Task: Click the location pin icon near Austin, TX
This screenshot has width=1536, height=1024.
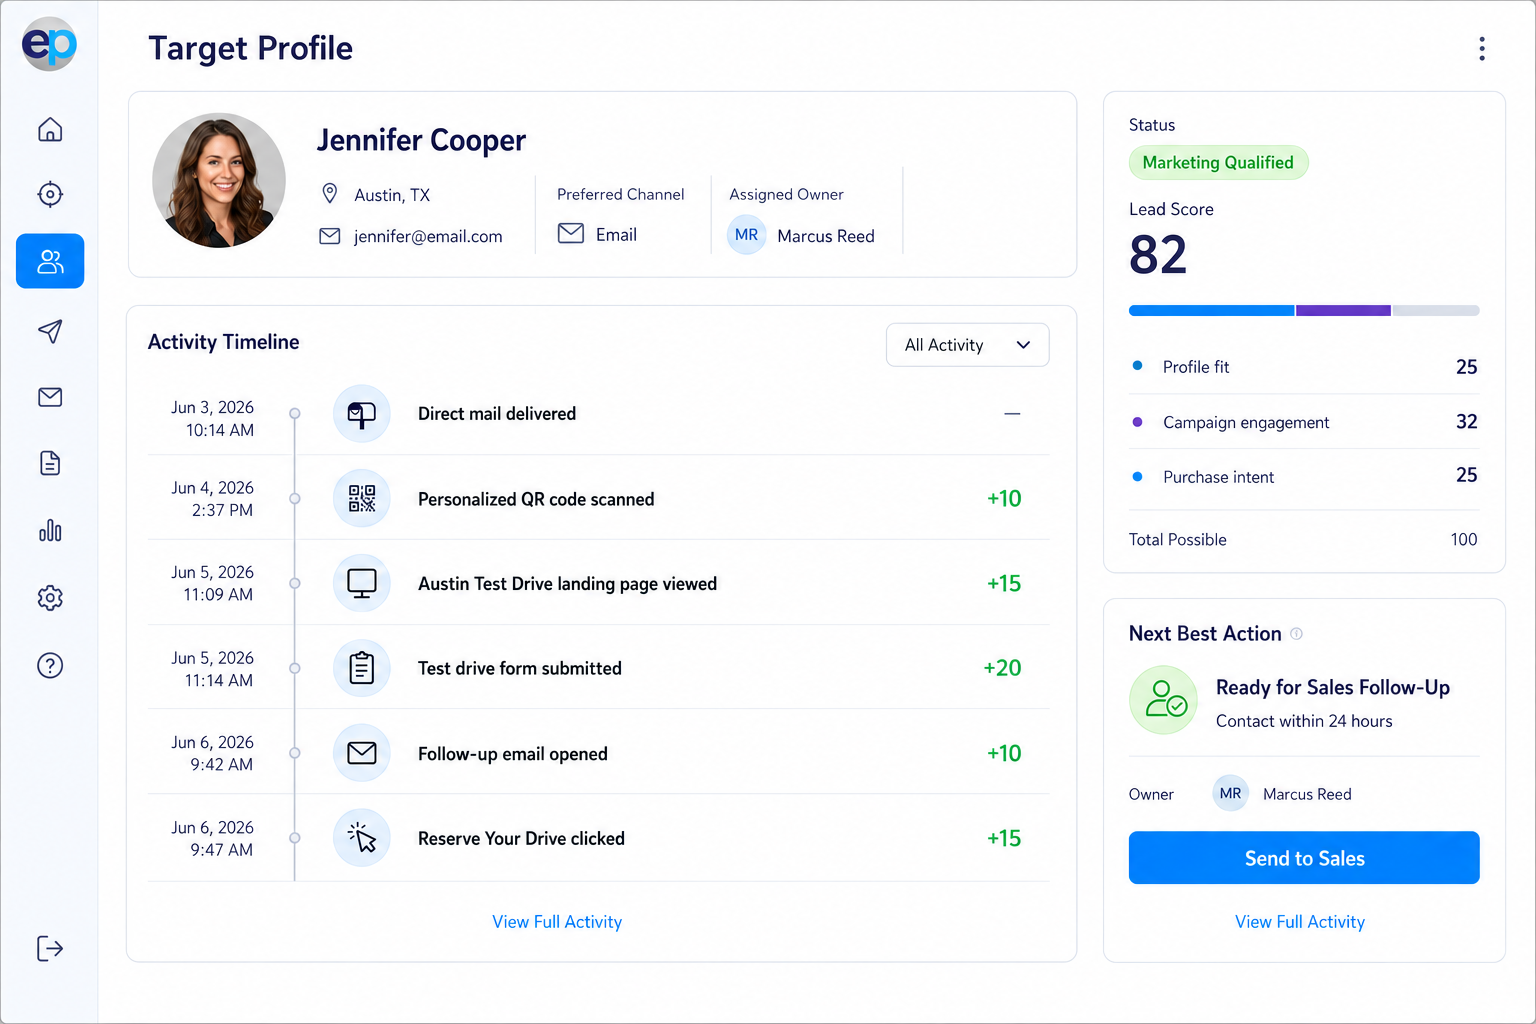Action: (x=330, y=193)
